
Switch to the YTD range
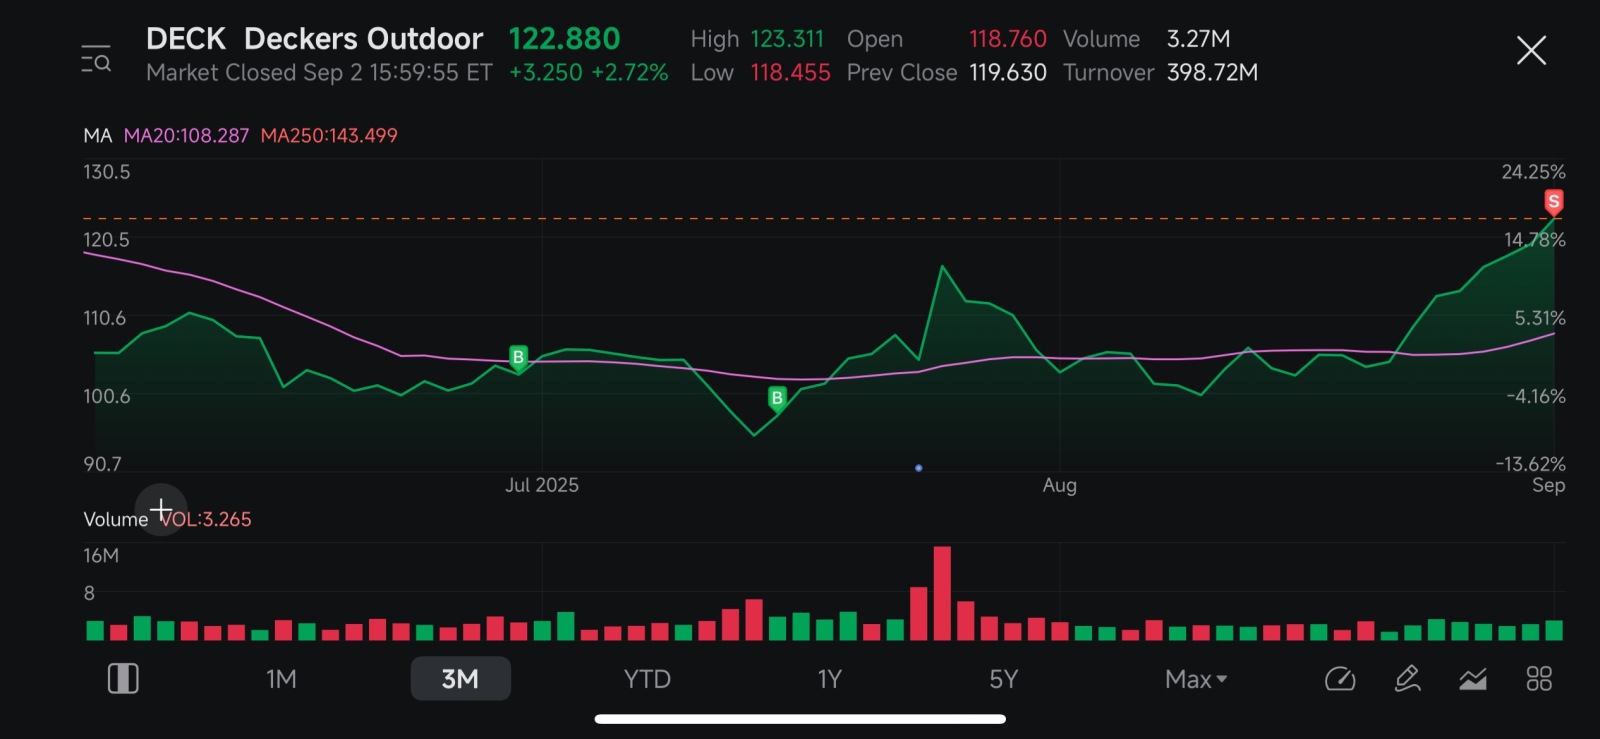point(647,679)
